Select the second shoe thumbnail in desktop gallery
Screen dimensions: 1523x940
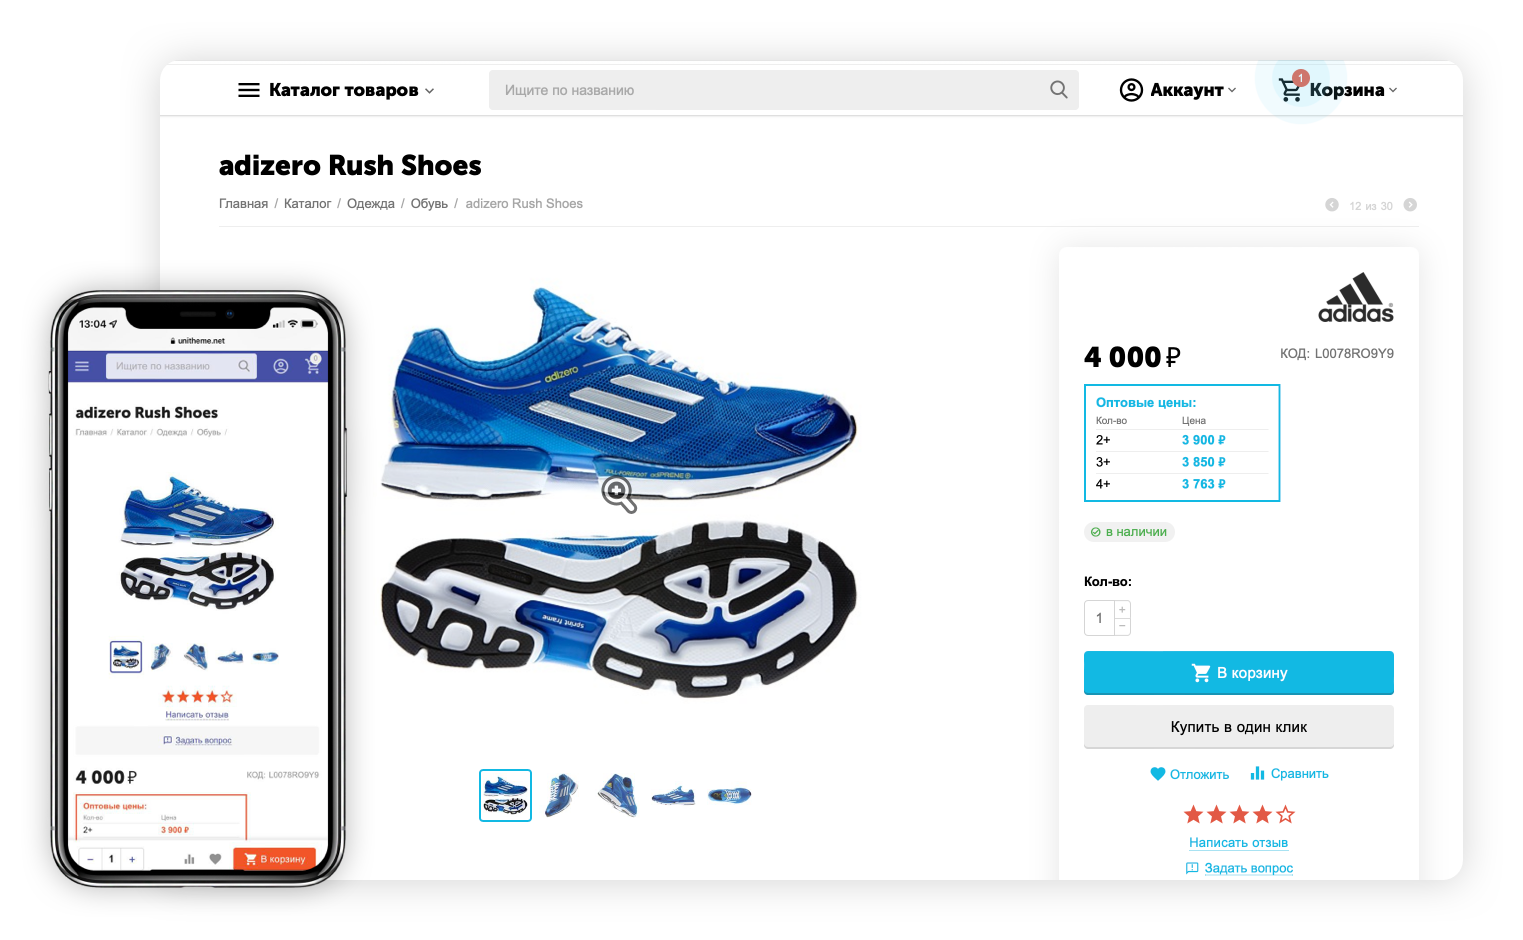click(561, 796)
